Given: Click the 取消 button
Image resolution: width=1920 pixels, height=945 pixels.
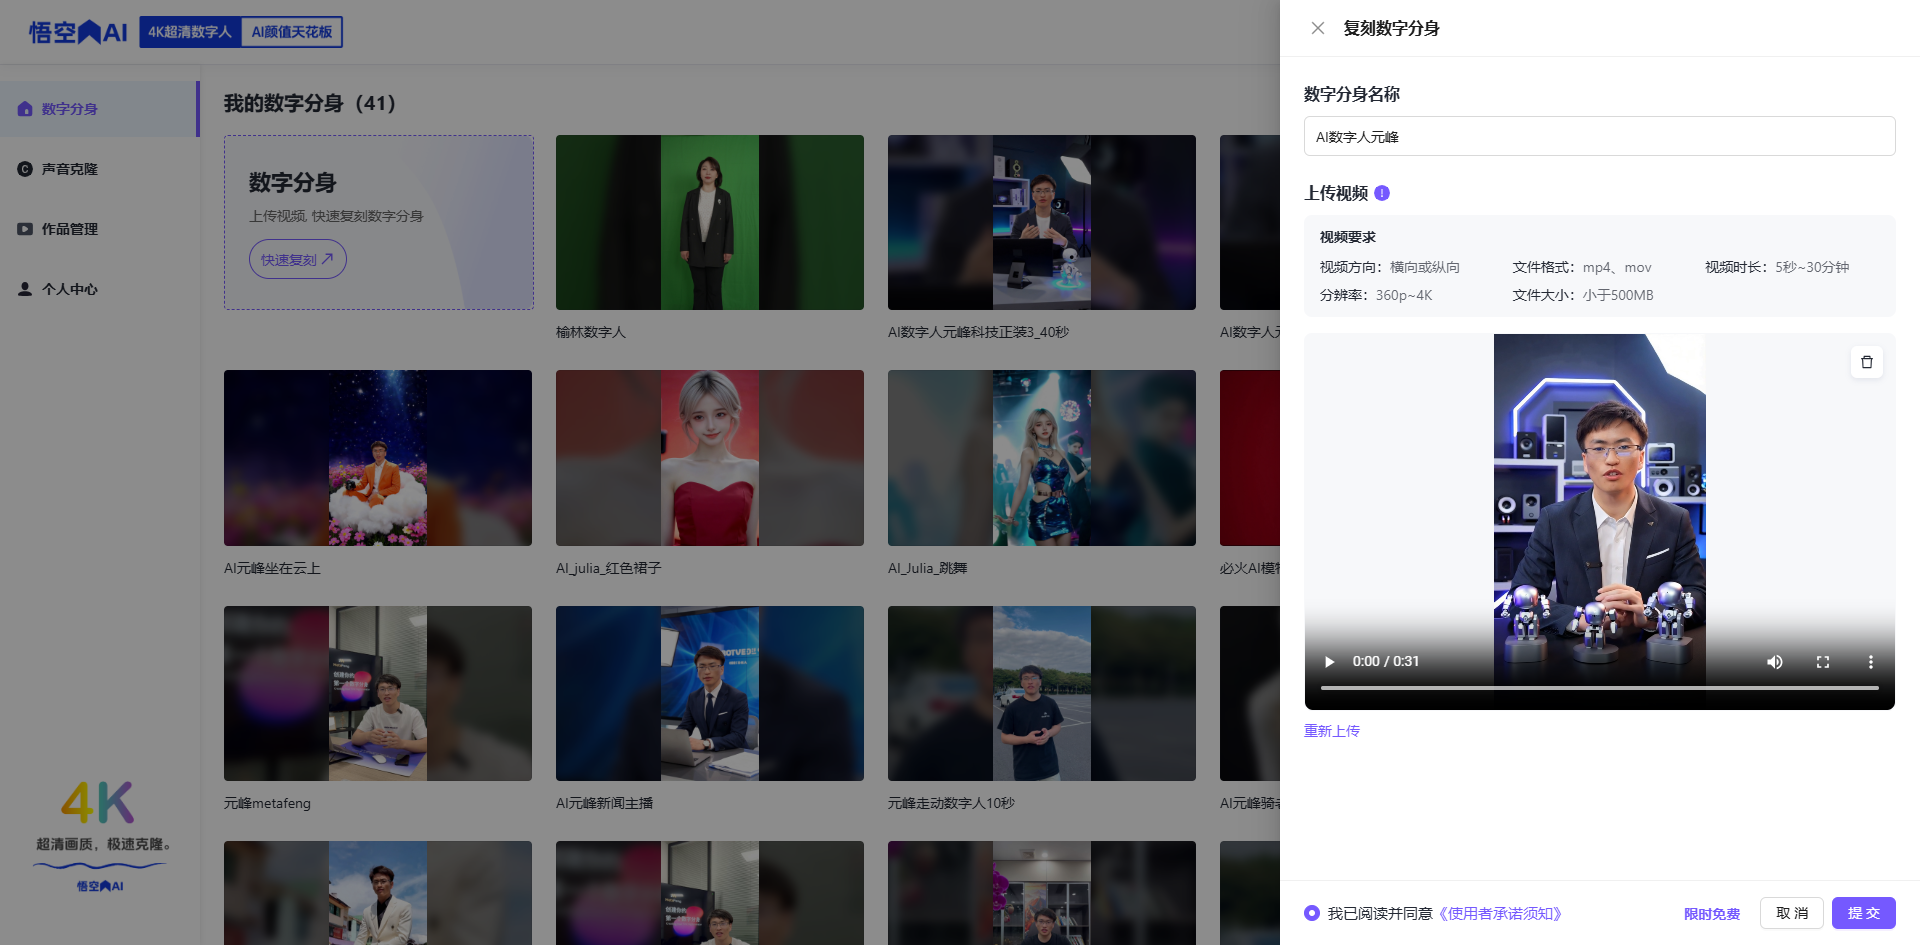Looking at the screenshot, I should point(1792,913).
